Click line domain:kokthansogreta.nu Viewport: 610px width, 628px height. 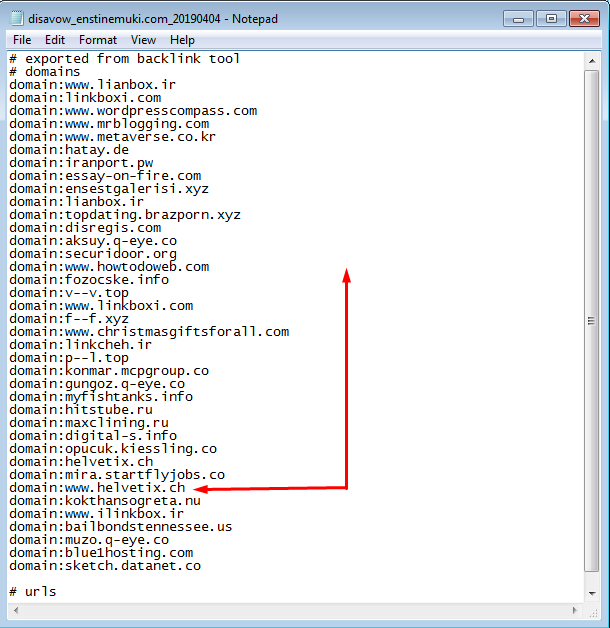tap(105, 501)
